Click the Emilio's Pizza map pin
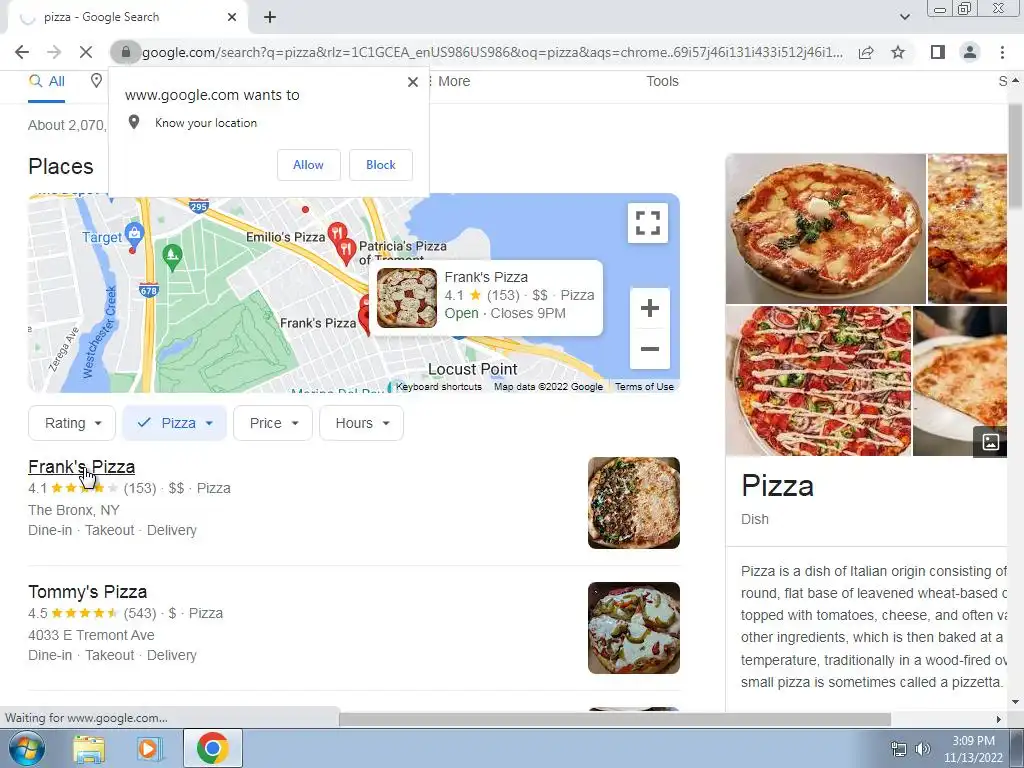 coord(337,234)
